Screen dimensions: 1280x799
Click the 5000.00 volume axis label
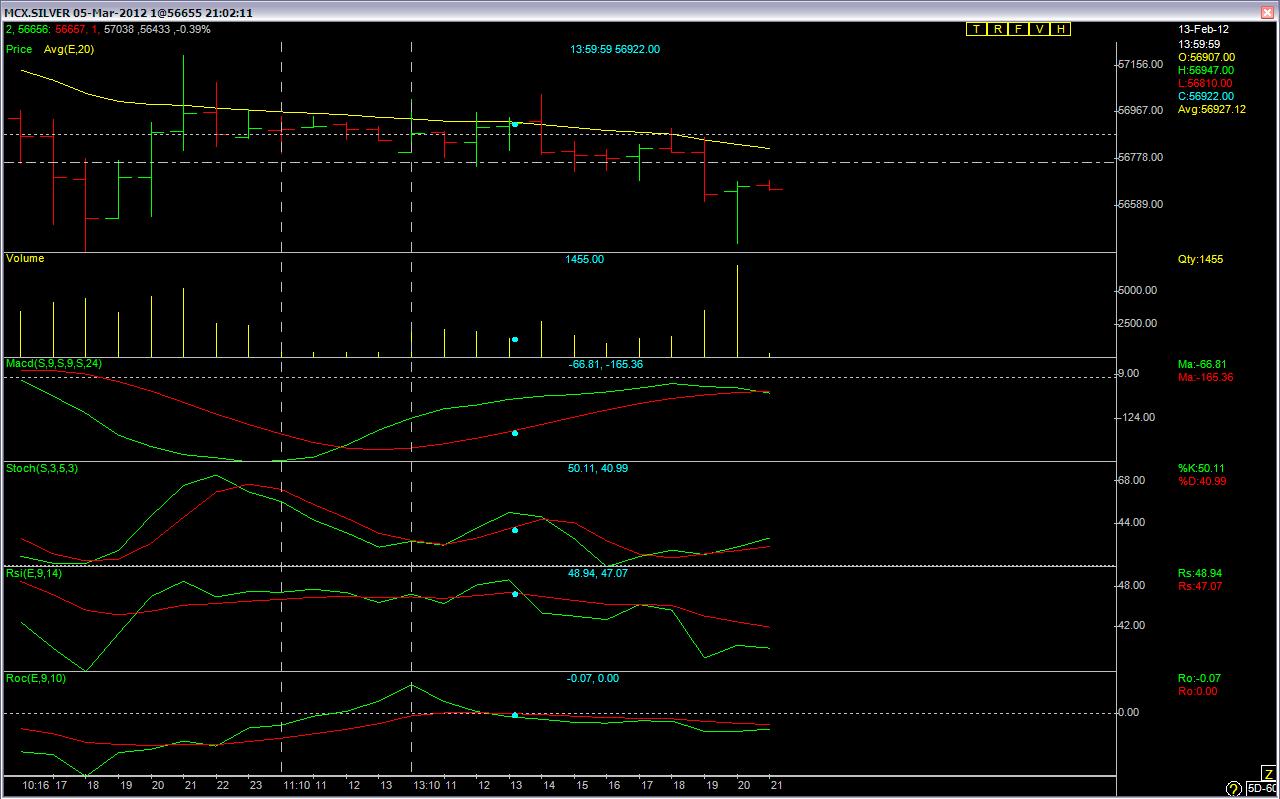1137,291
